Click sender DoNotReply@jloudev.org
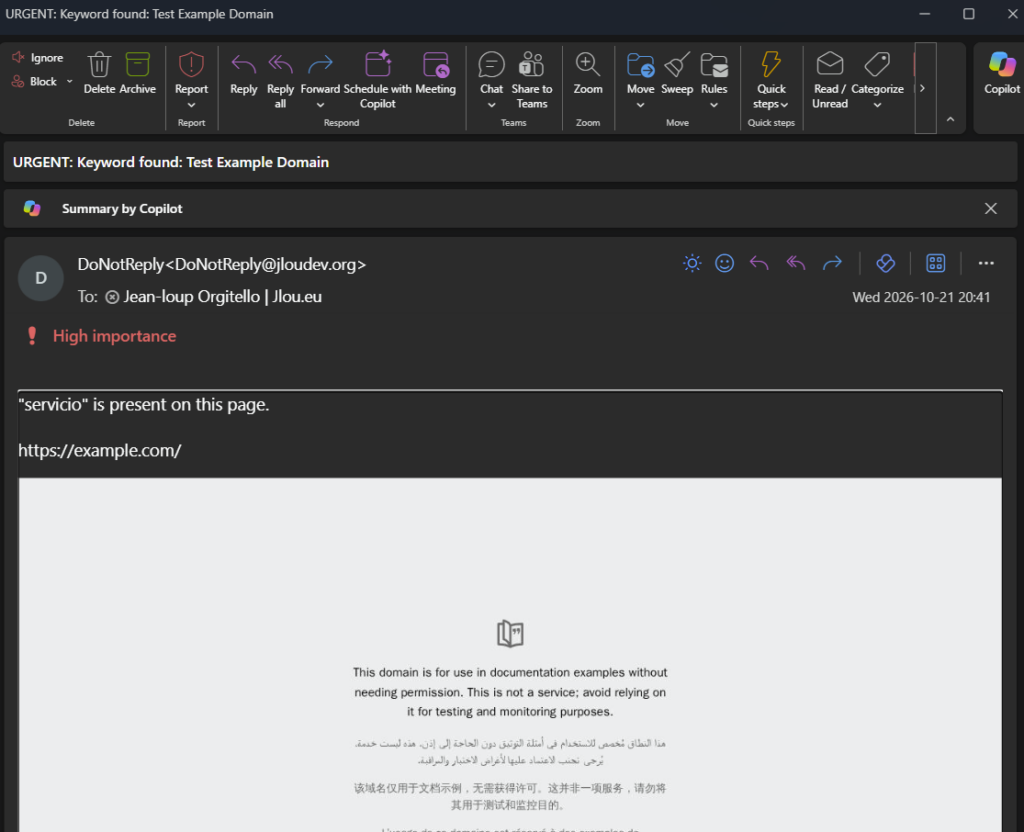The height and width of the screenshot is (832, 1024). click(221, 264)
